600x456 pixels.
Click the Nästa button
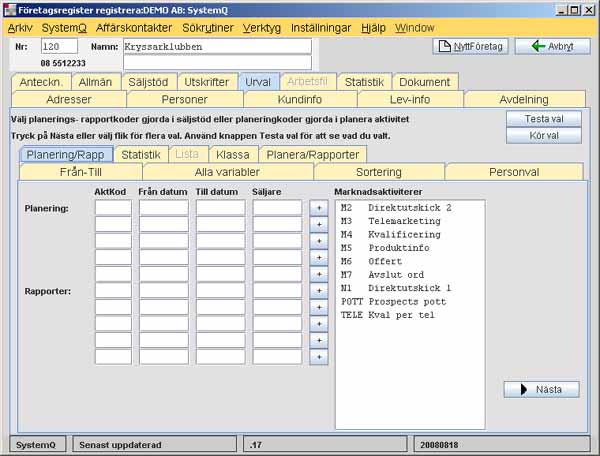coord(541,389)
